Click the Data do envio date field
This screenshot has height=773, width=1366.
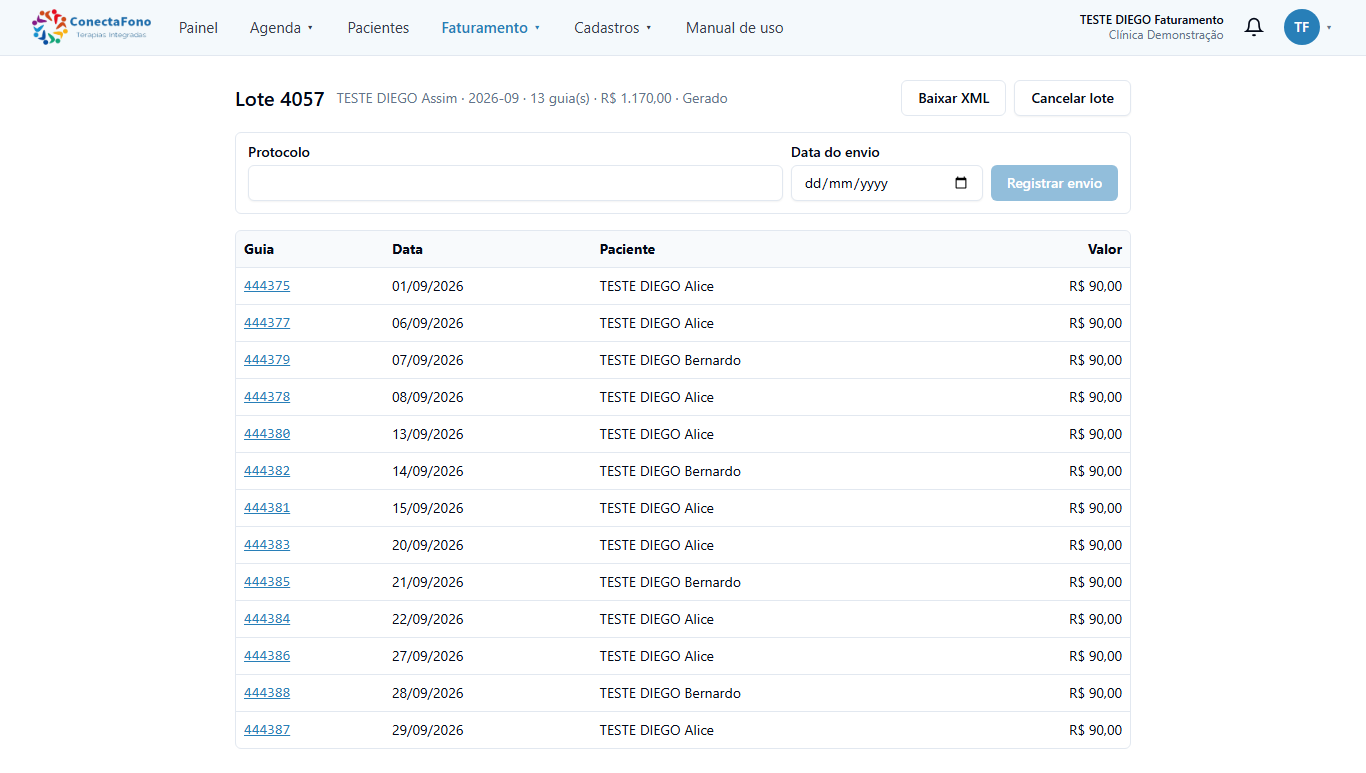(x=886, y=183)
